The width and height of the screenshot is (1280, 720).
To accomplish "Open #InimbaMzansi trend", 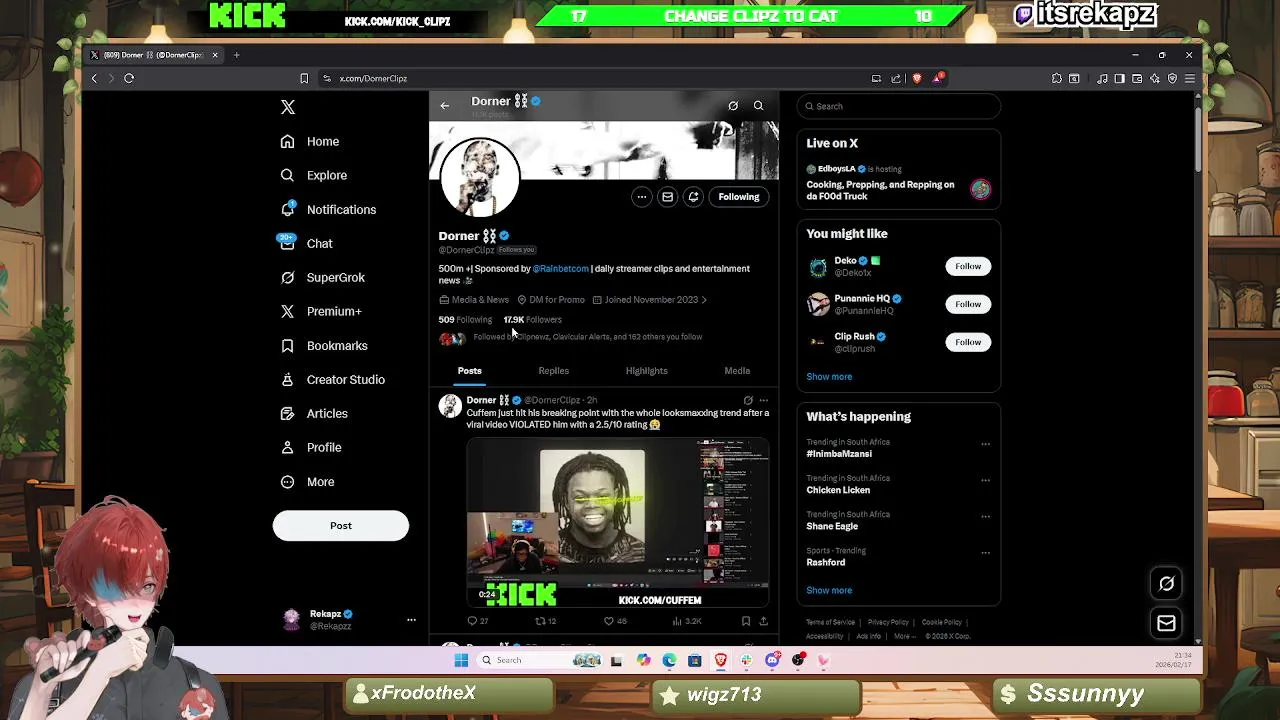I will tap(839, 454).
